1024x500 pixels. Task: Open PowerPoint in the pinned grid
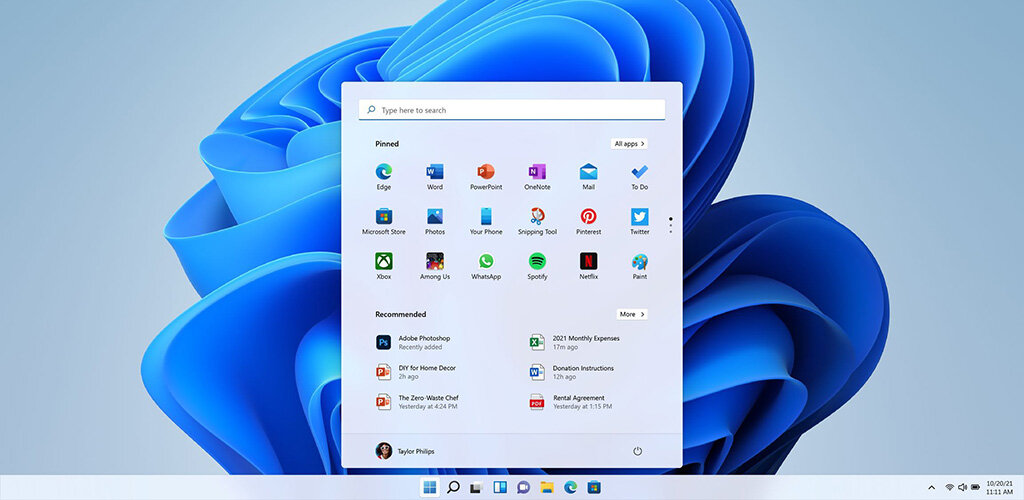coord(486,176)
